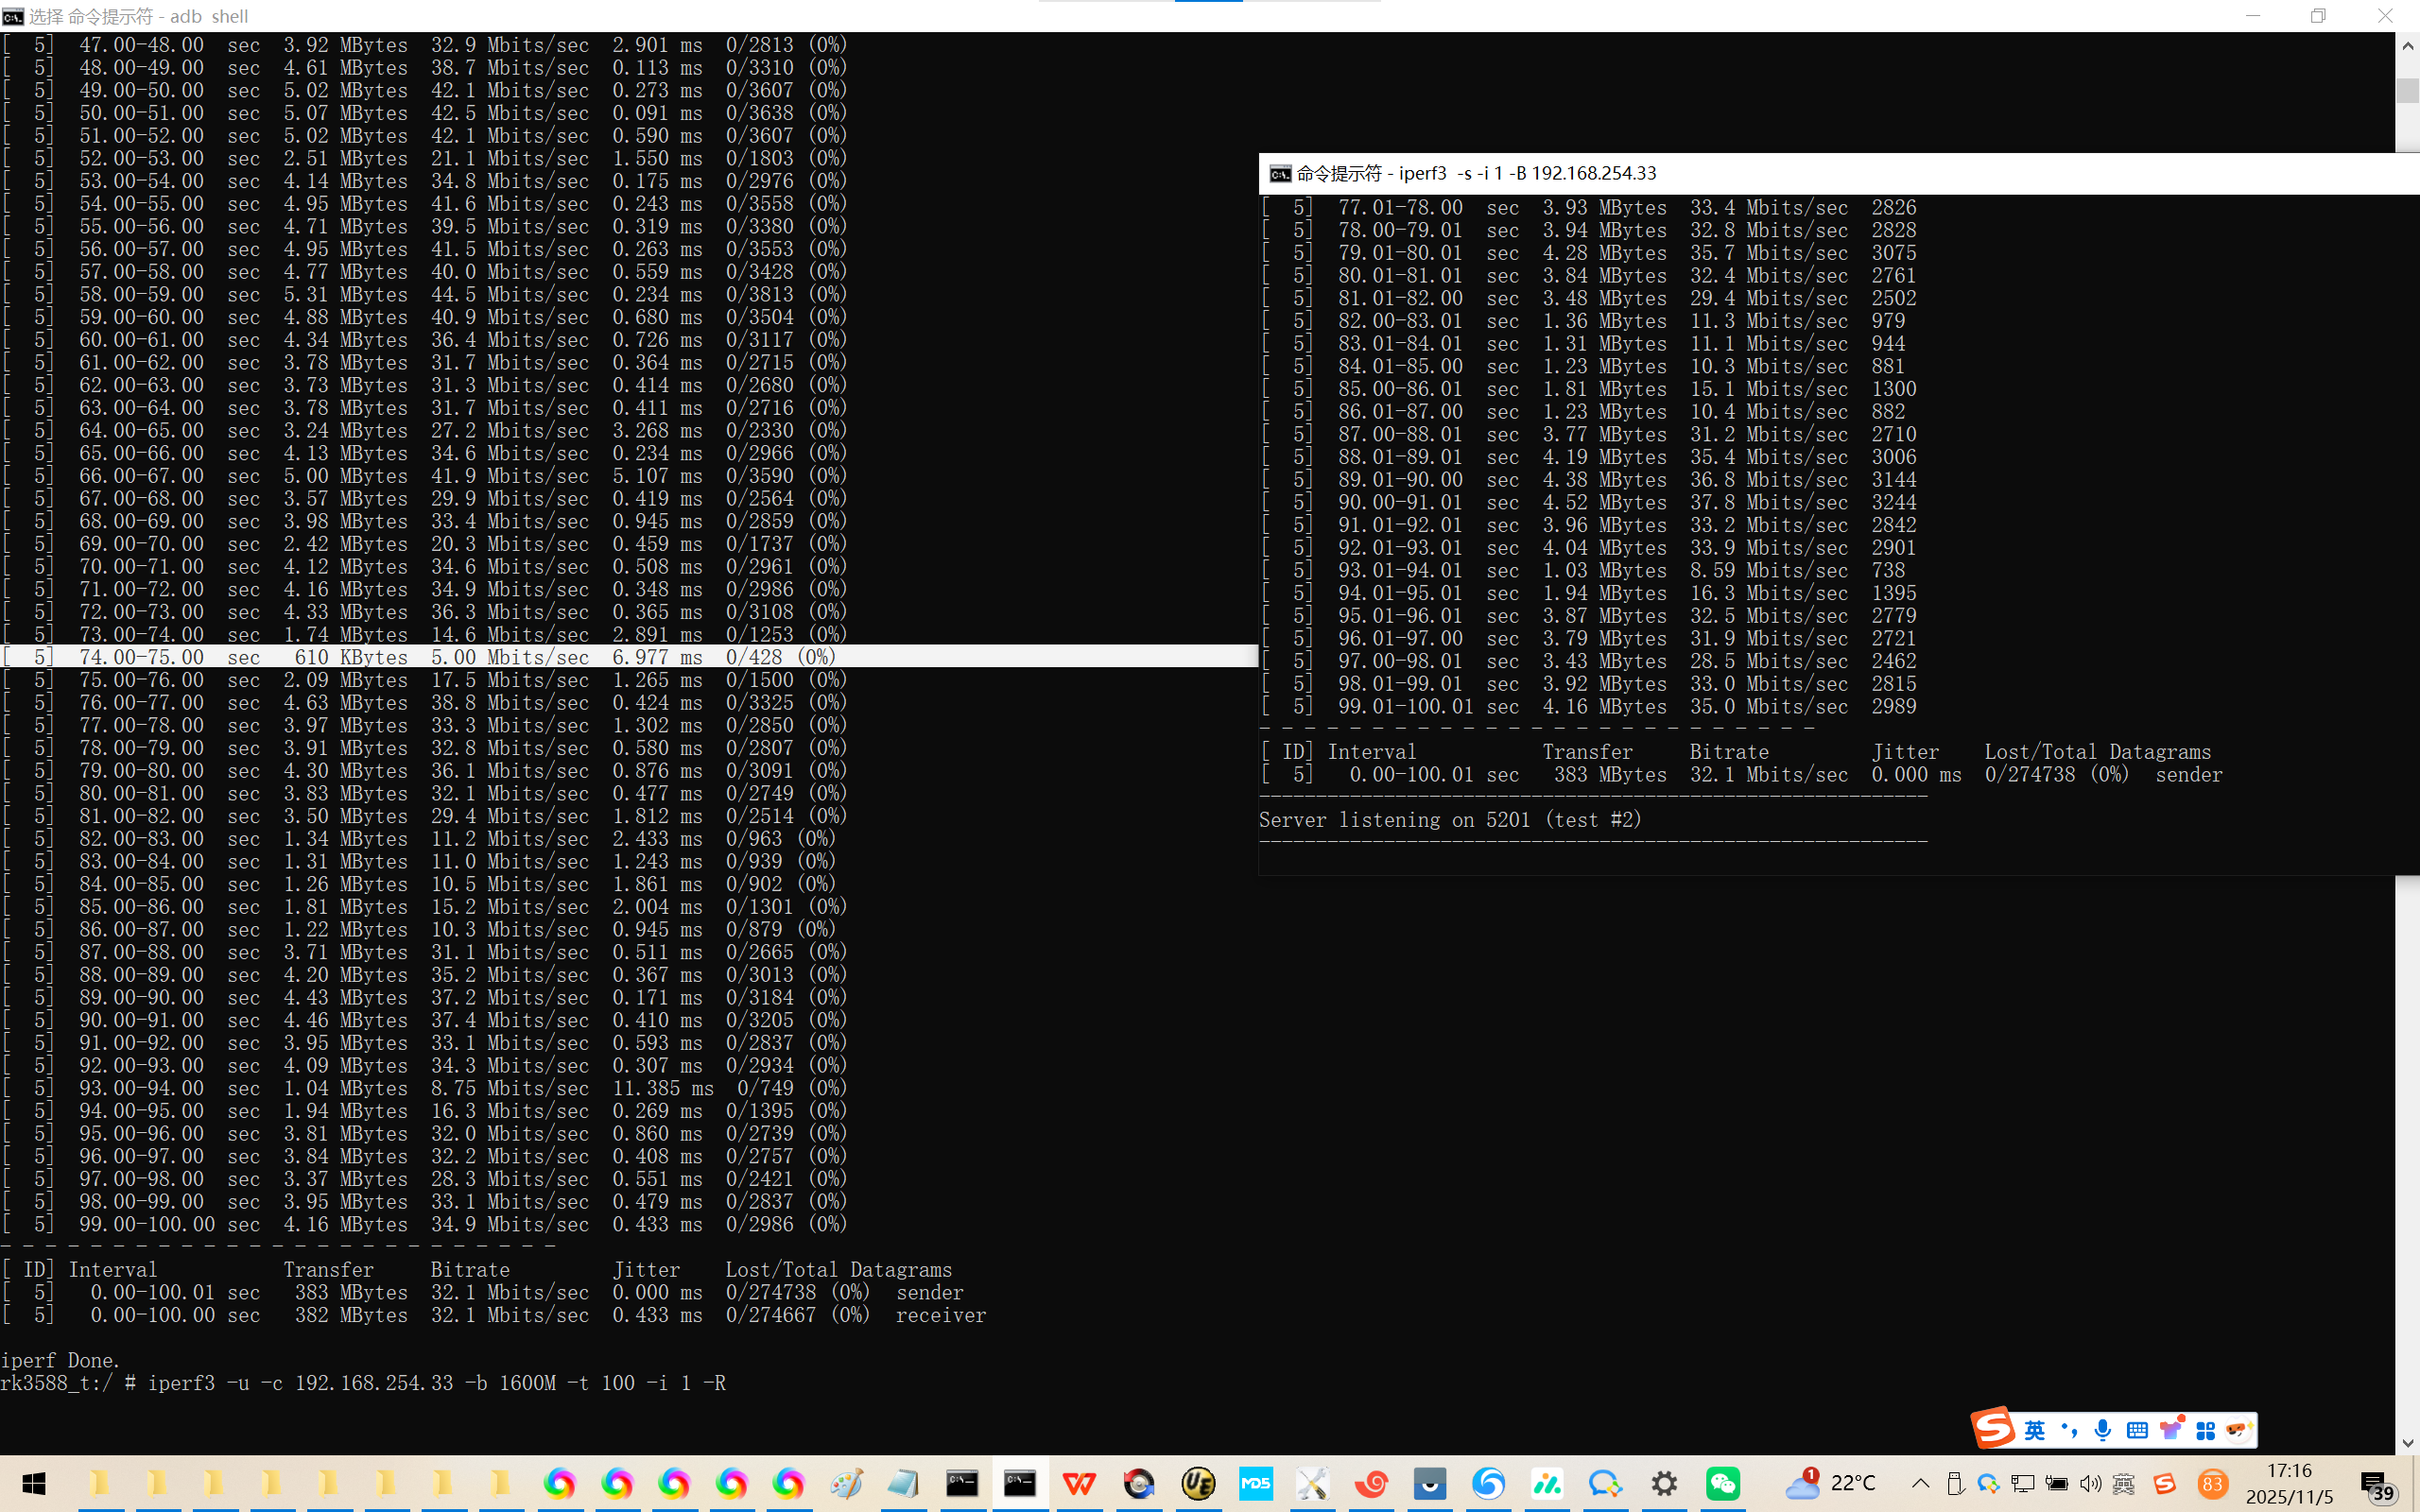Screen dimensions: 2420x1512
Task: Switch to the active cmd taskbar window
Action: pyautogui.click(x=1020, y=1483)
